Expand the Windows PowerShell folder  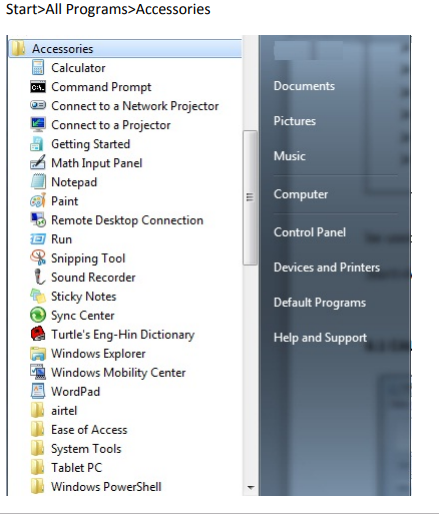(96, 487)
